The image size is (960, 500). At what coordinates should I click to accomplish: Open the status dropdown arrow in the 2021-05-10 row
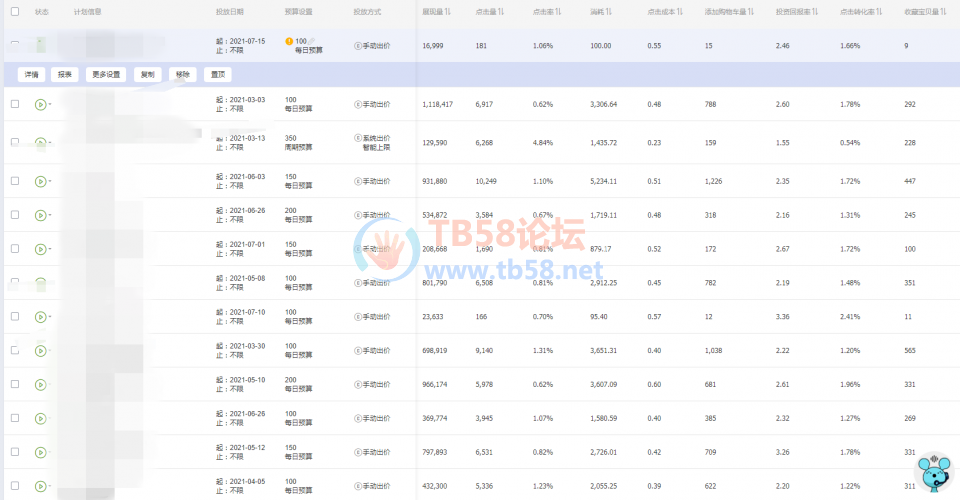[50, 385]
